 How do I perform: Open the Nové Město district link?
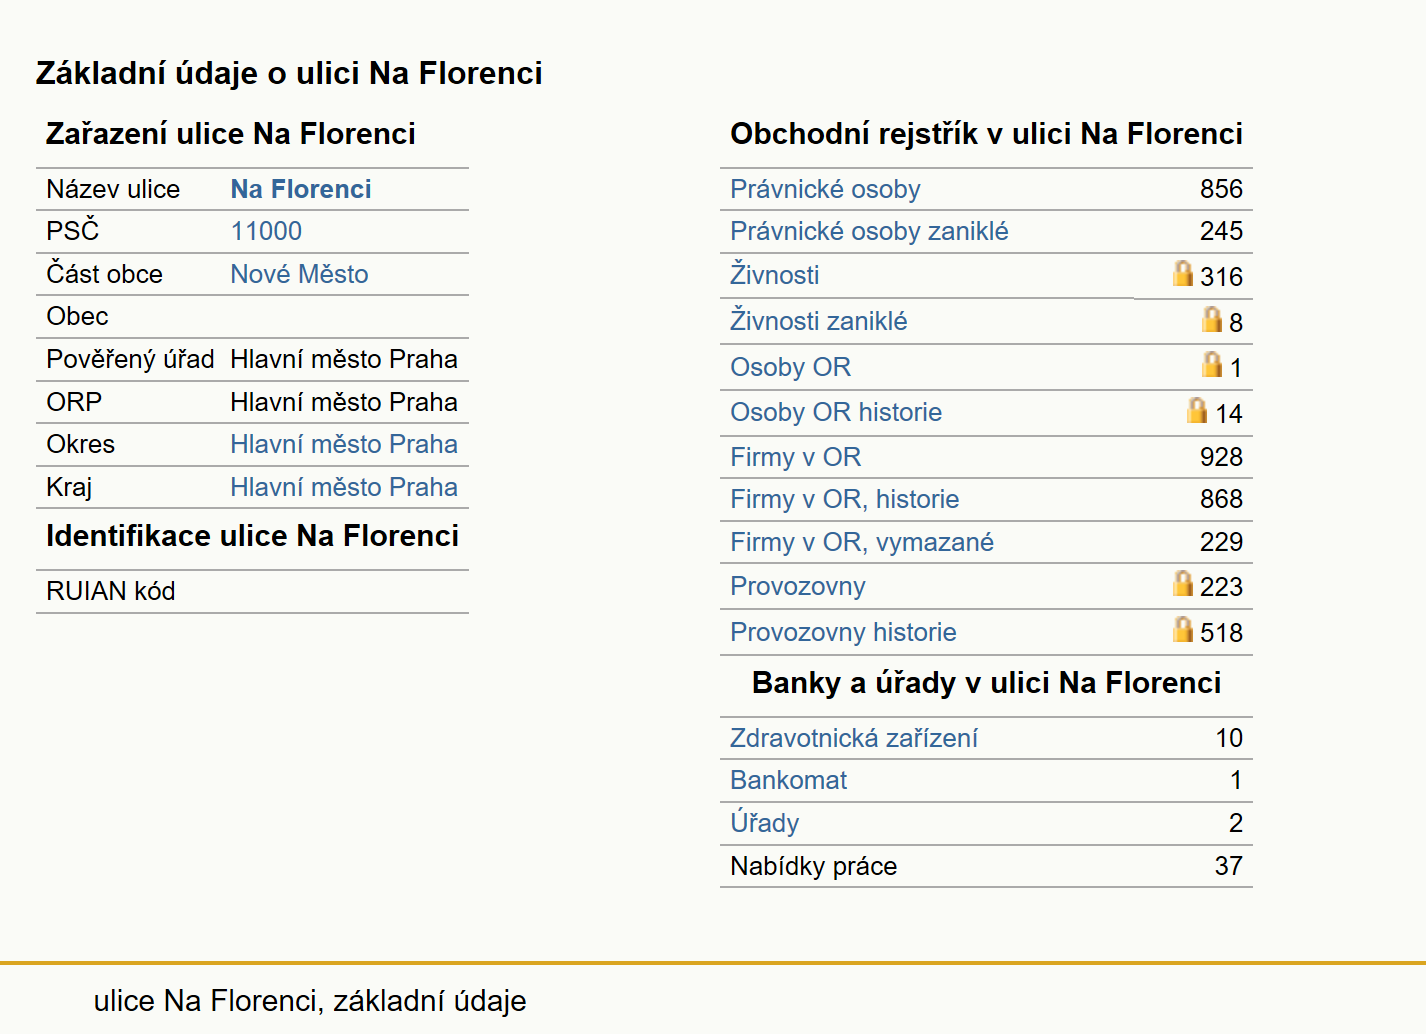[x=299, y=274]
